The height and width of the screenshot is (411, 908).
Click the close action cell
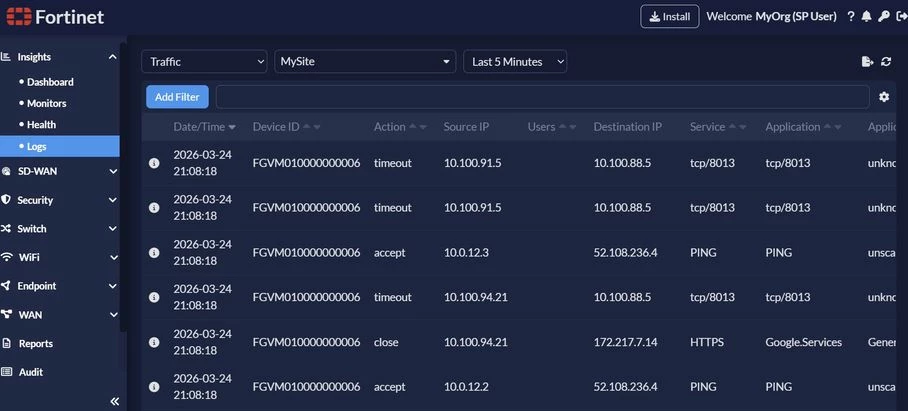click(x=386, y=342)
